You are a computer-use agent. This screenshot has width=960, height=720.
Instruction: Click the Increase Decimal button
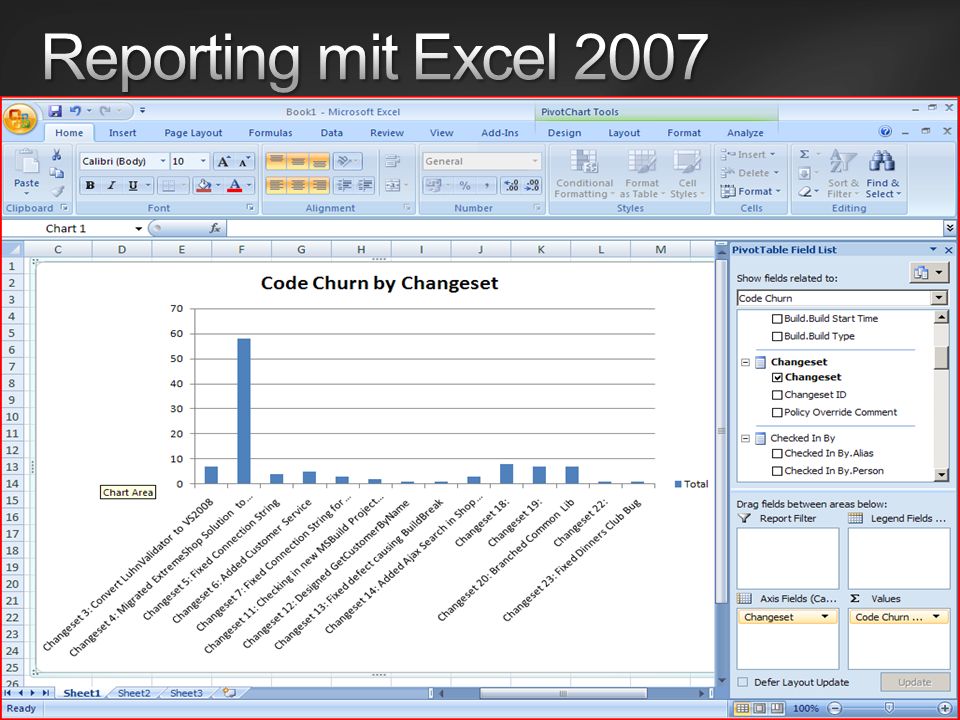click(511, 186)
